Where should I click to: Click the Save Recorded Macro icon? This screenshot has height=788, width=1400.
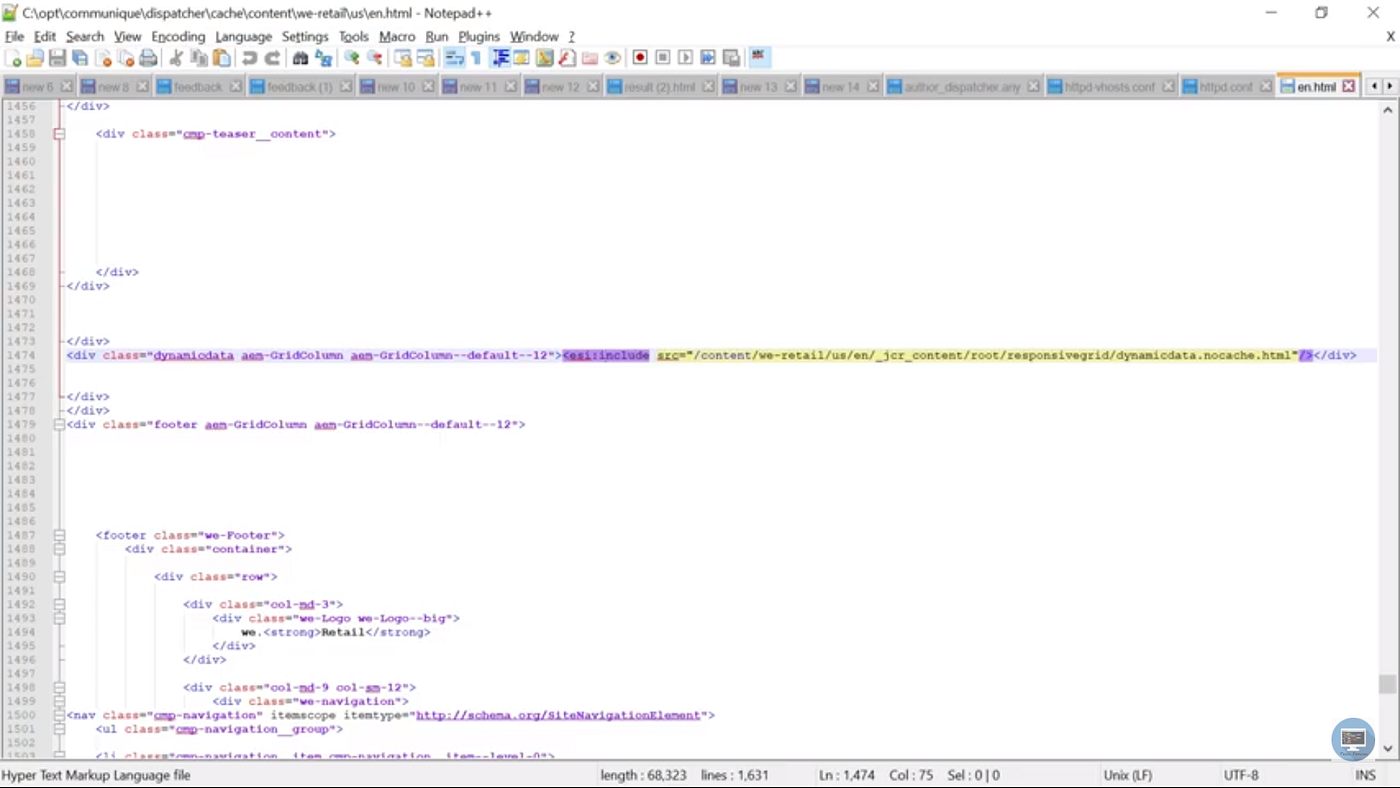(x=731, y=58)
